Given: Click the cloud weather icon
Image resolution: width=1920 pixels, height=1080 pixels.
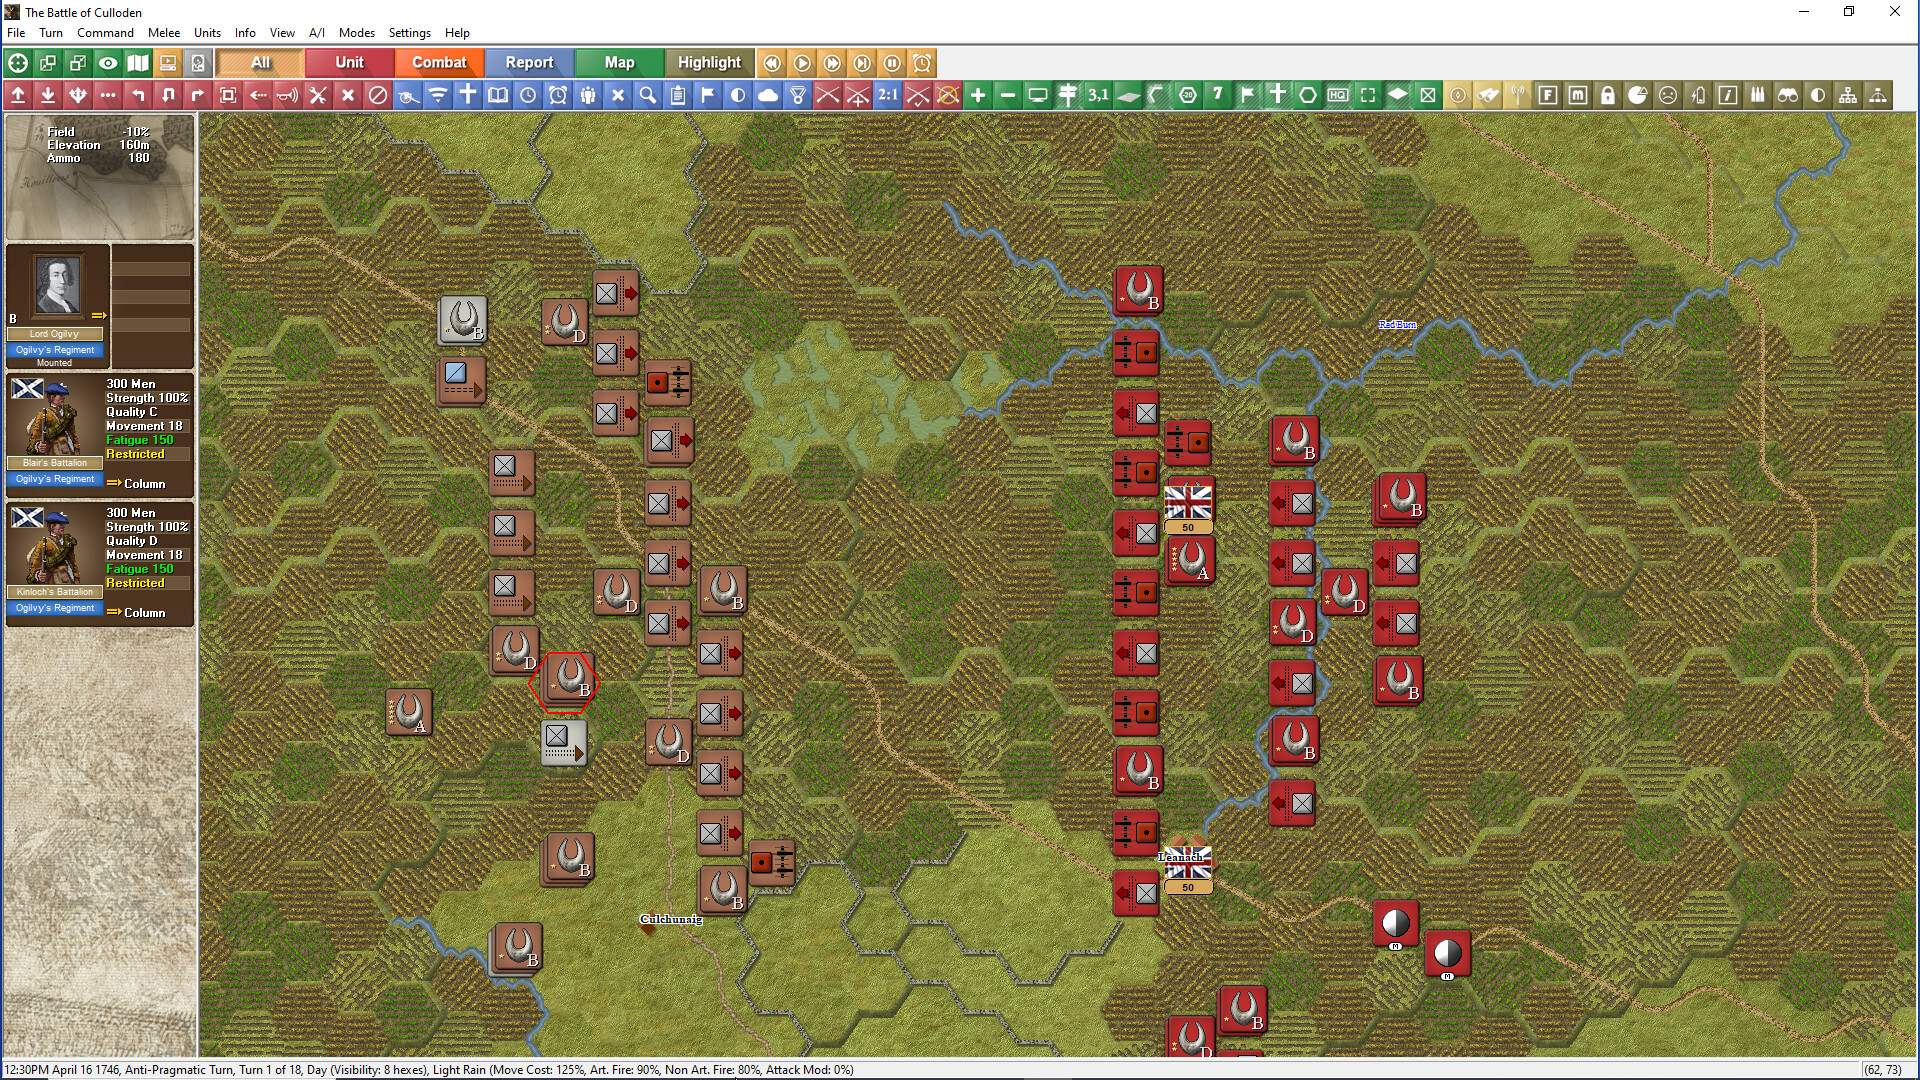Looking at the screenshot, I should coord(768,95).
